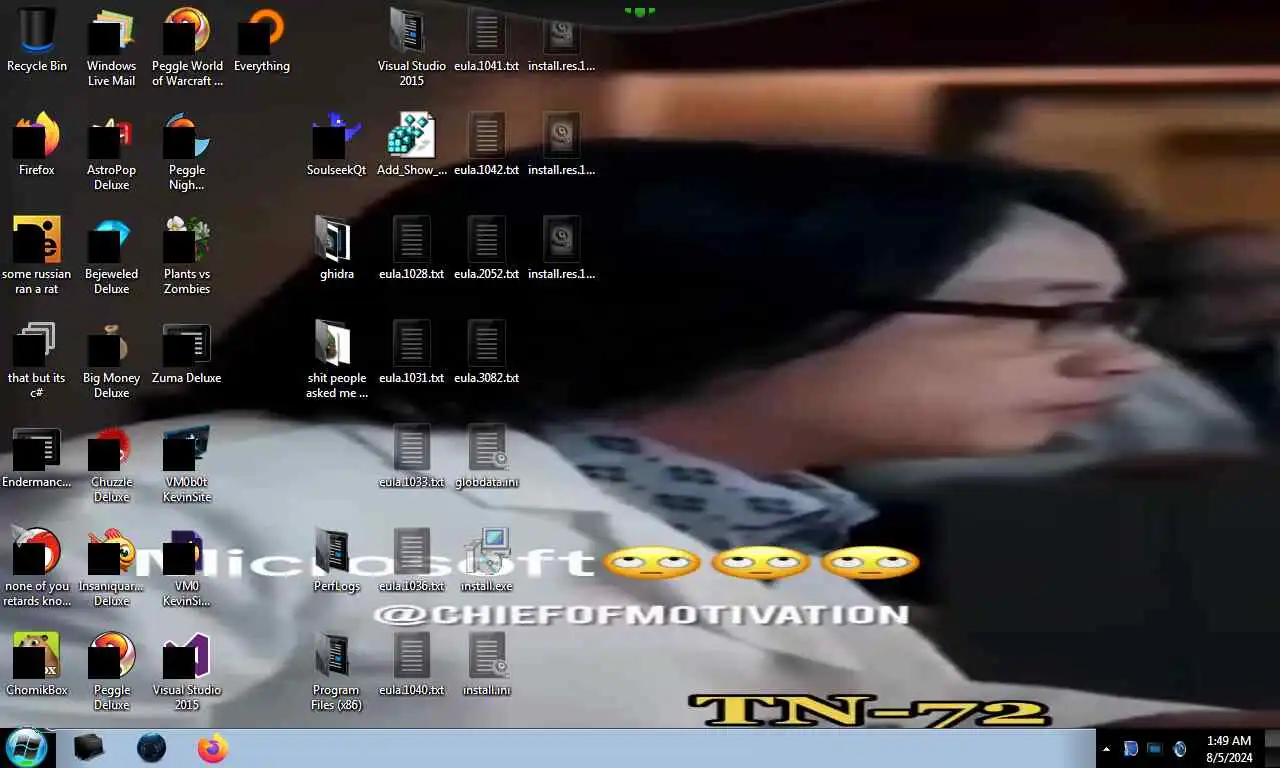
Task: Select the eula.1036.txt file
Action: click(411, 560)
